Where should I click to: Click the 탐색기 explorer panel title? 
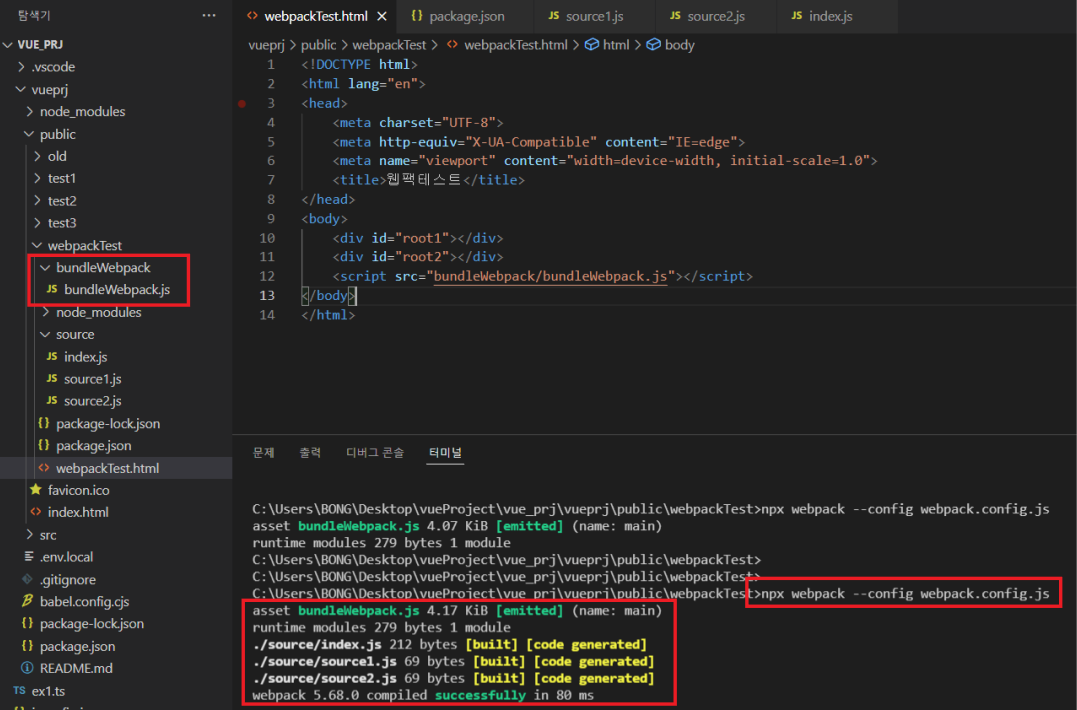[34, 15]
